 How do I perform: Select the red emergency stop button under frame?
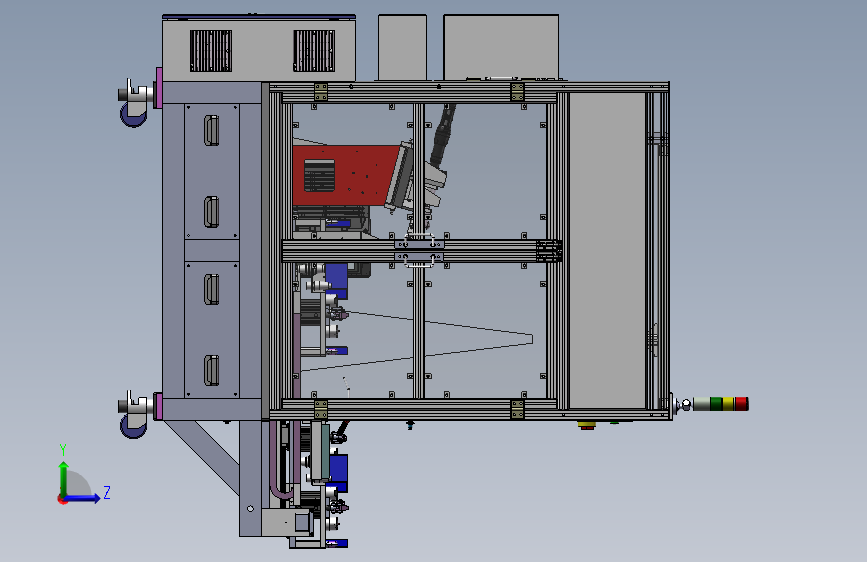coord(587,425)
